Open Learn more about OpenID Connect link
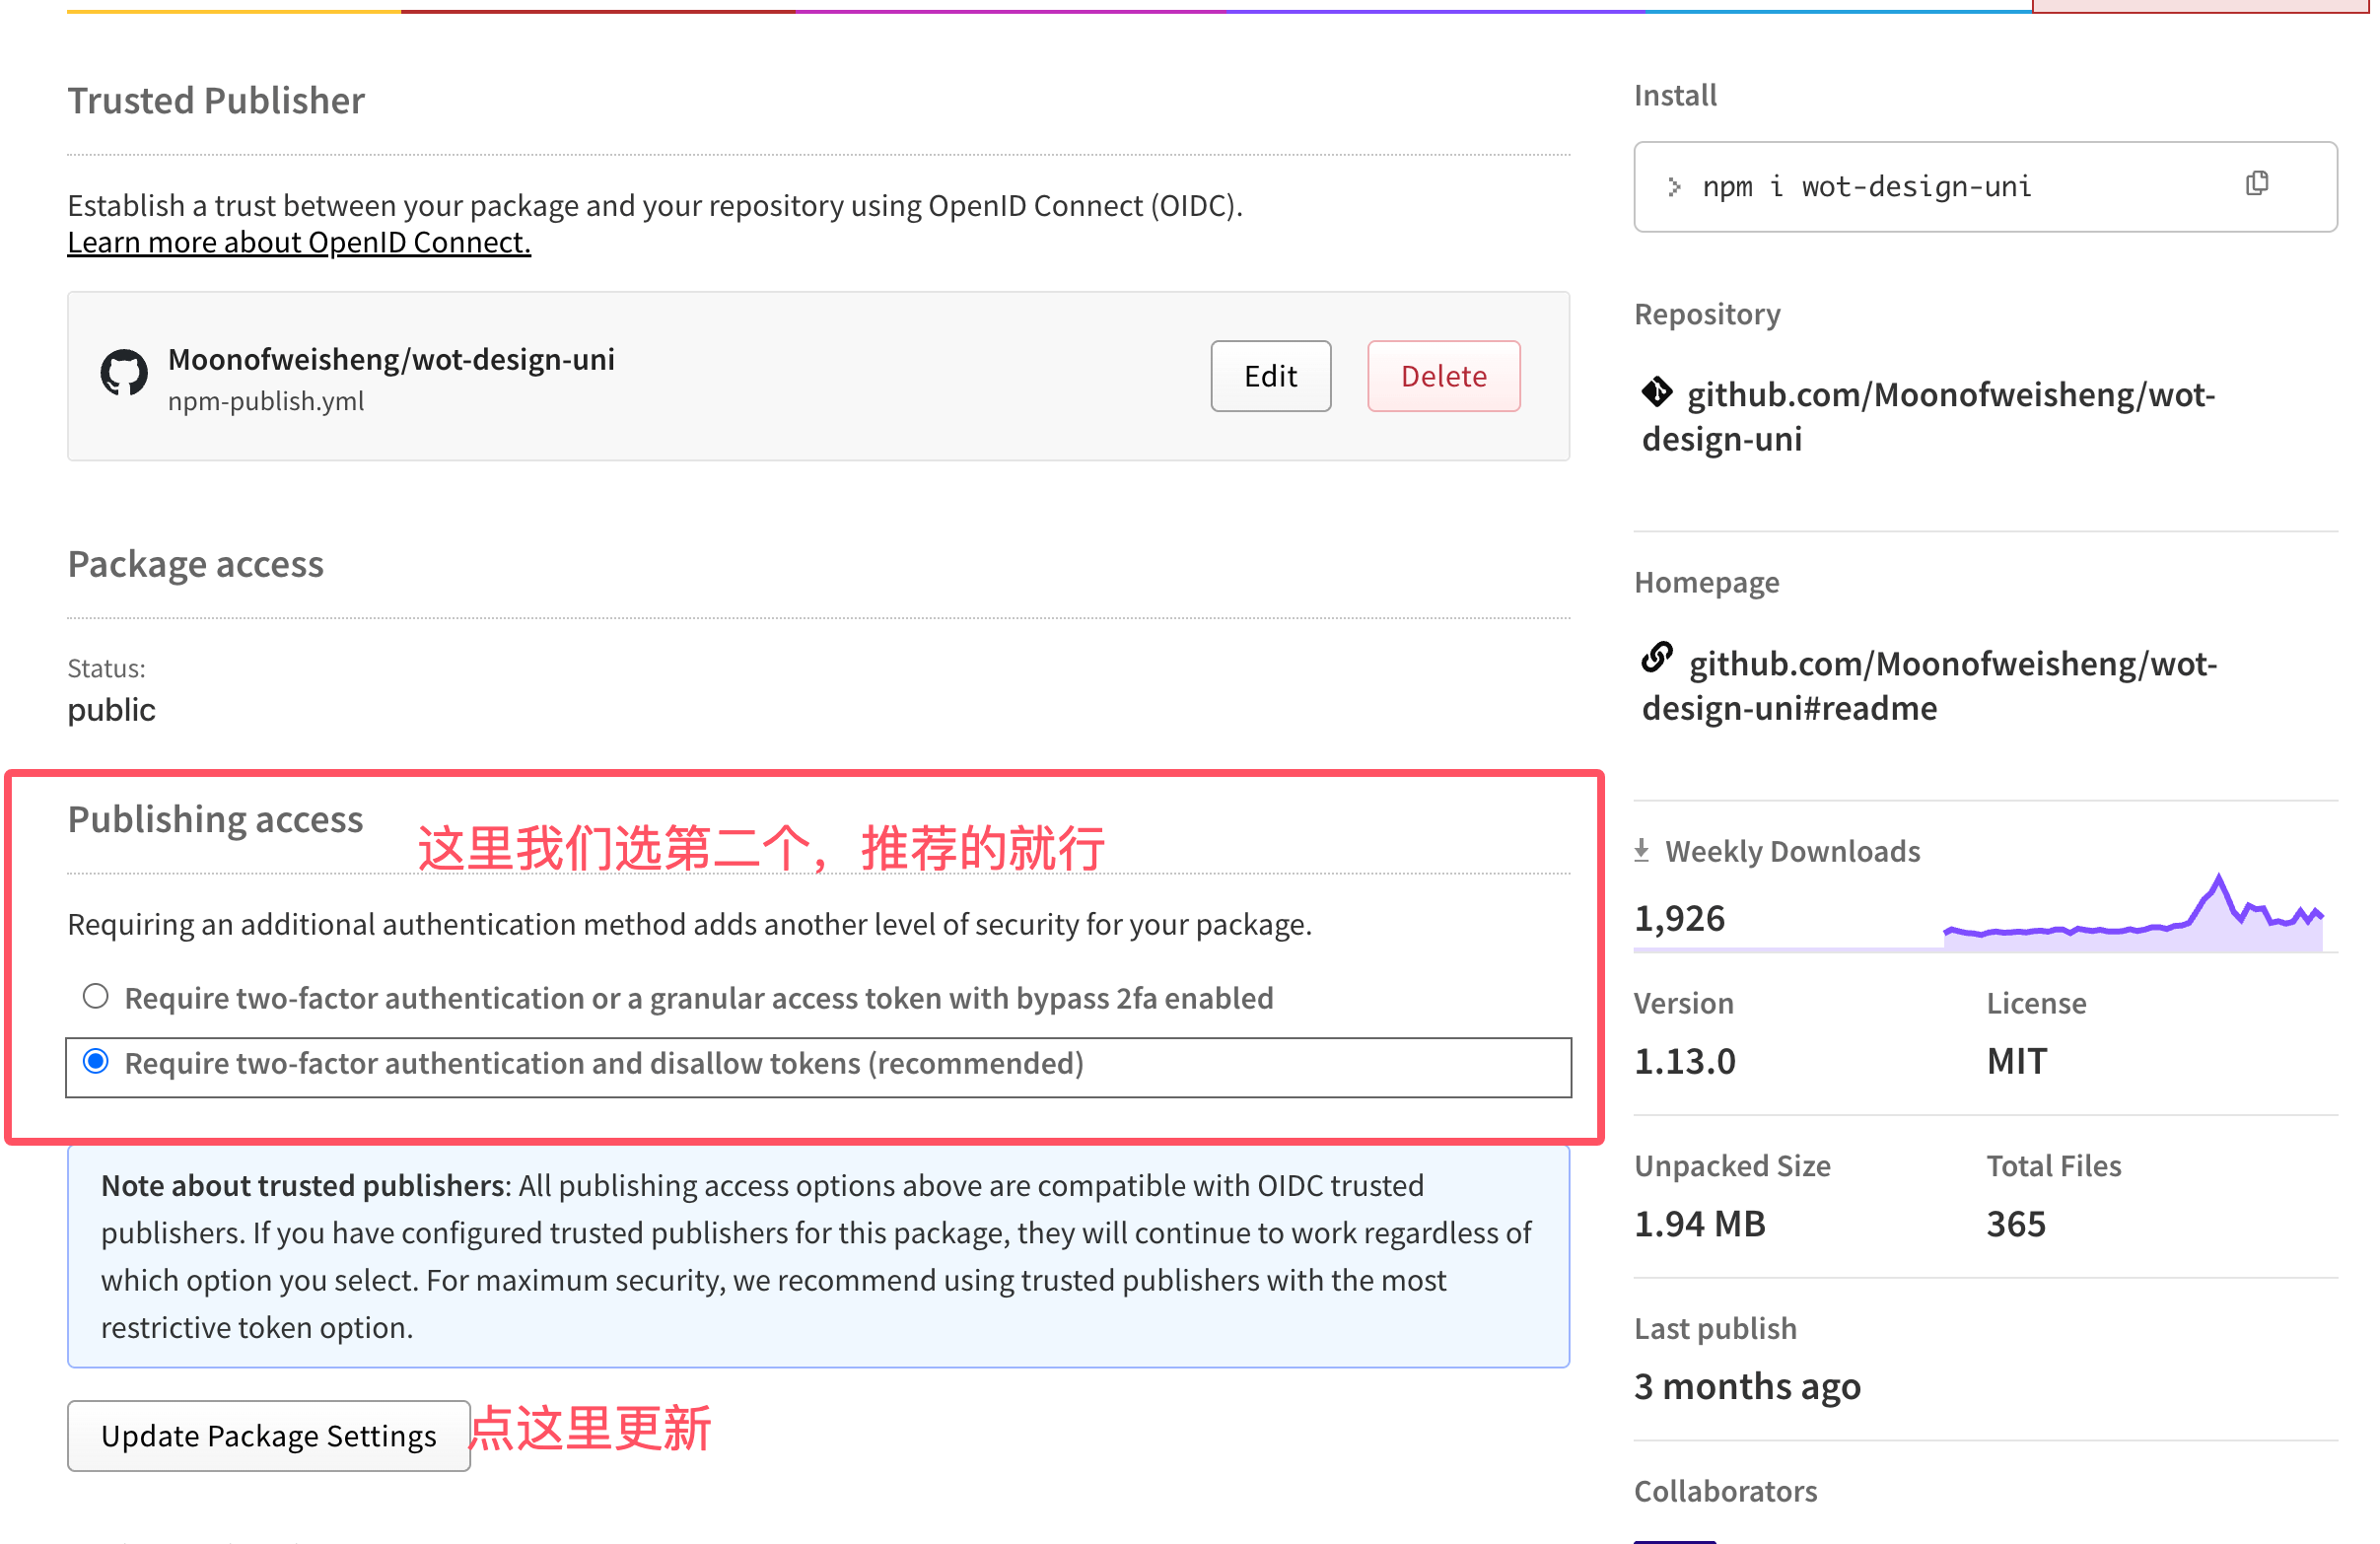The height and width of the screenshot is (1544, 2380). pyautogui.click(x=298, y=242)
